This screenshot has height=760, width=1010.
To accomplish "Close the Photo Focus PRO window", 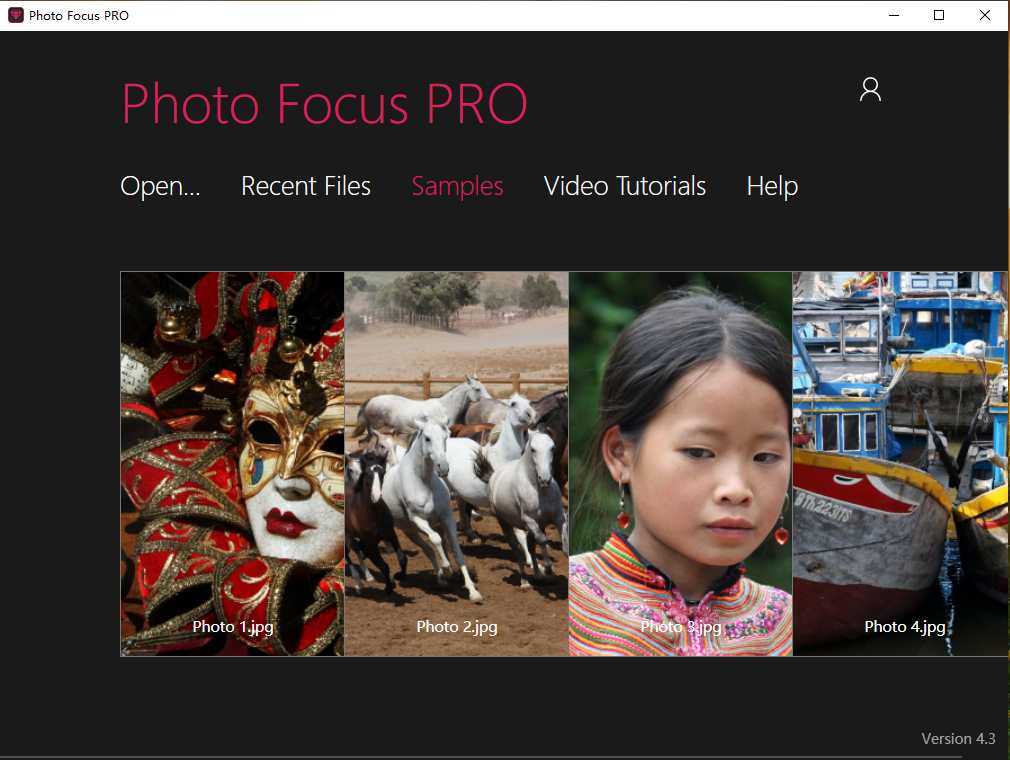I will [x=985, y=15].
